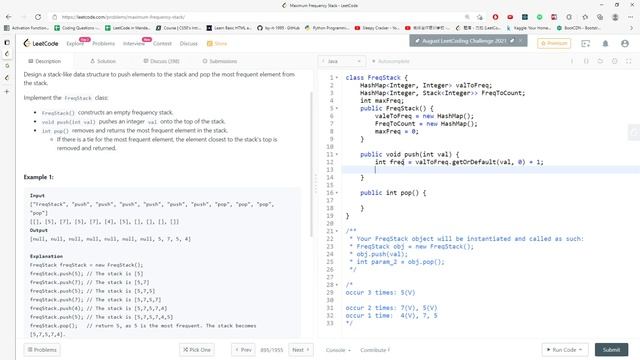Open the GitHub bookmark
Viewport: 640px width, 360px height.
[278, 28]
